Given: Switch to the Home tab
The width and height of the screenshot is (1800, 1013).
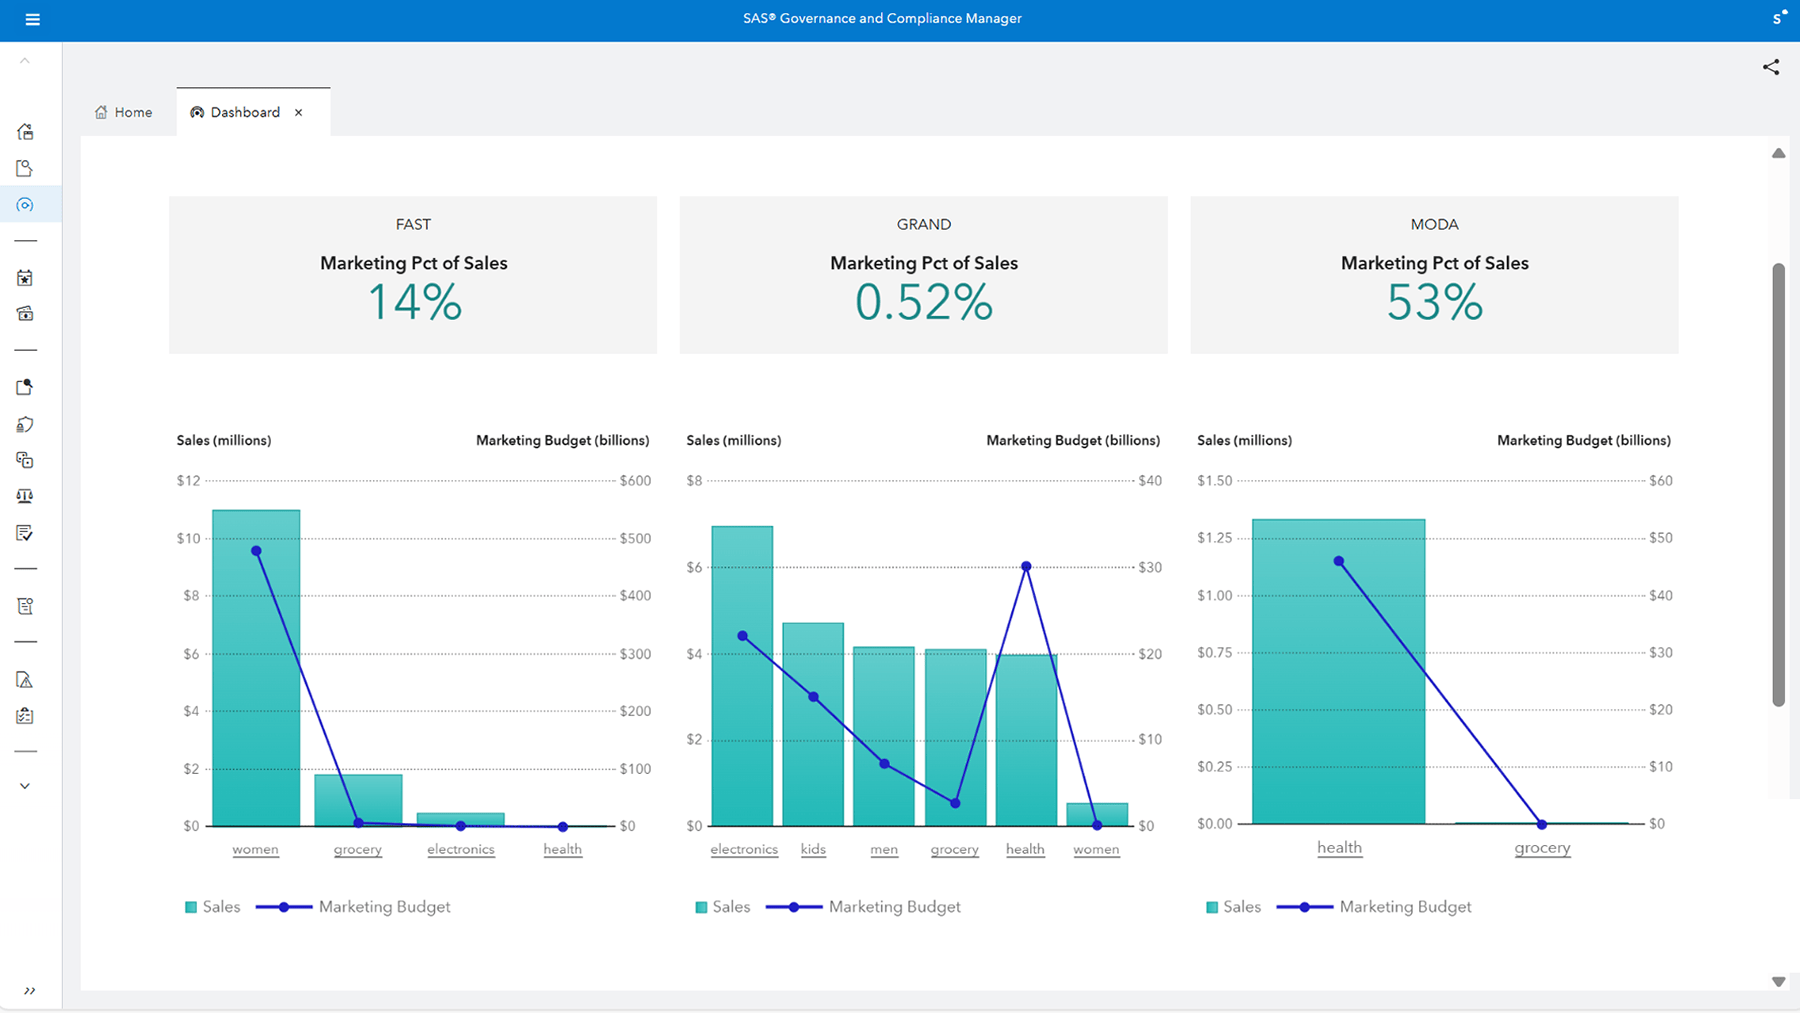Looking at the screenshot, I should (123, 112).
